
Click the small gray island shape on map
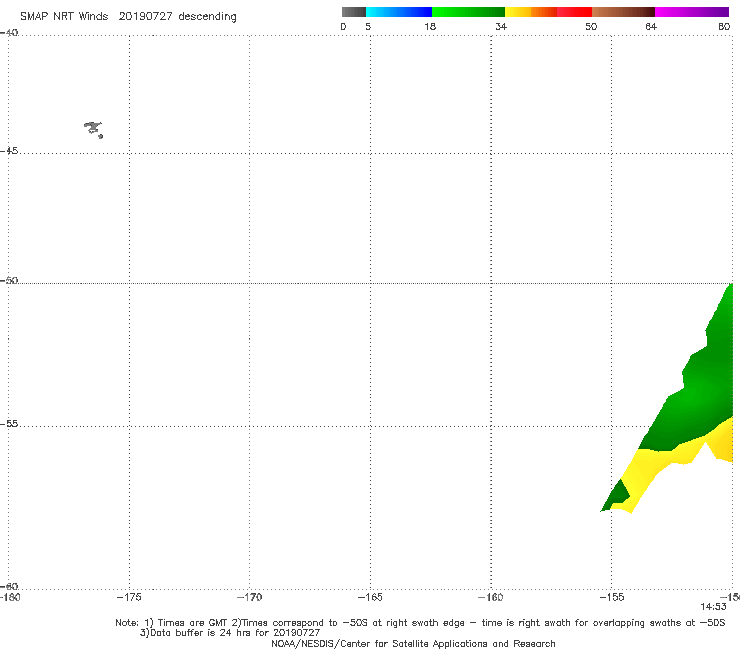pyautogui.click(x=93, y=129)
